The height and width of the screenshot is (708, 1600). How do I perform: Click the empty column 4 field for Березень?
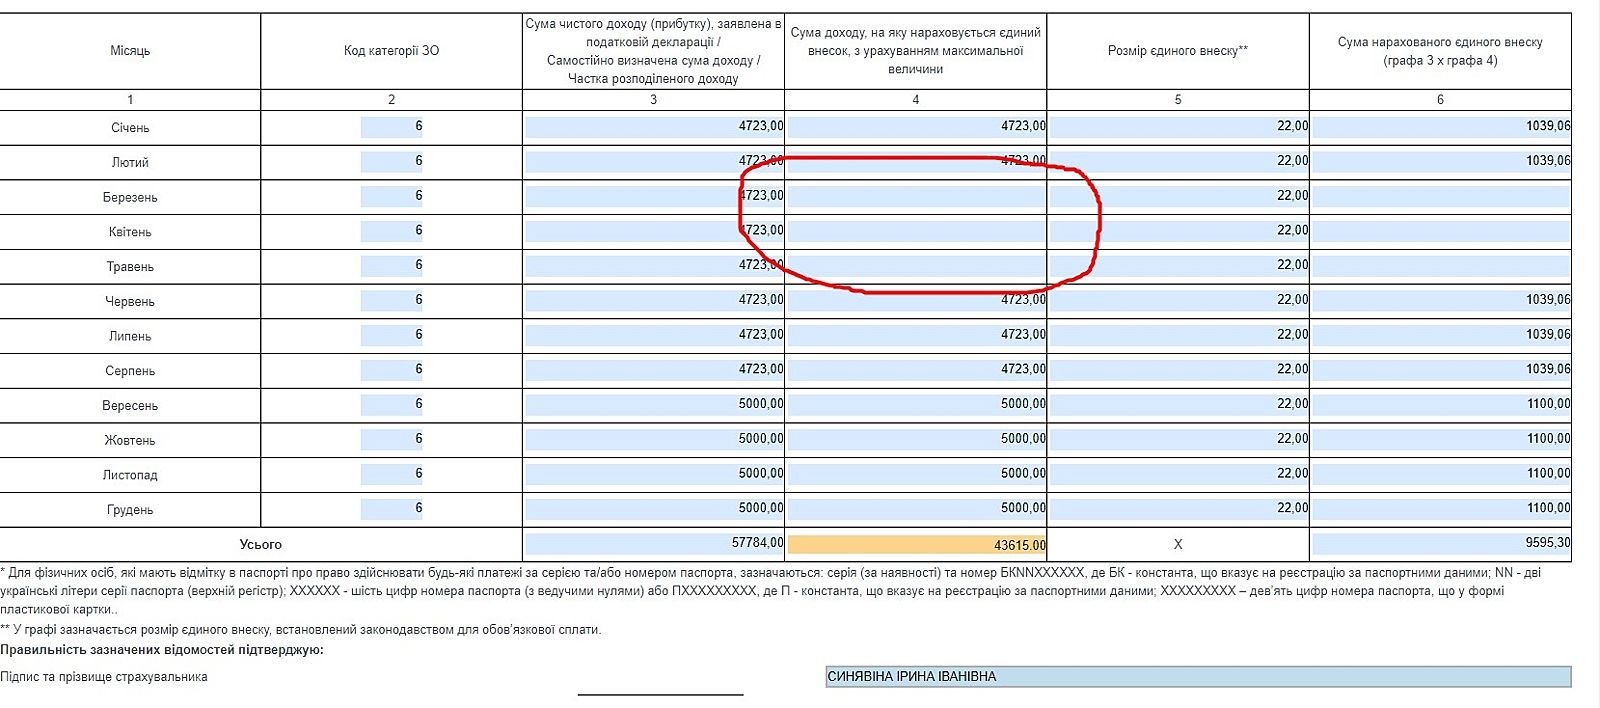coord(916,196)
